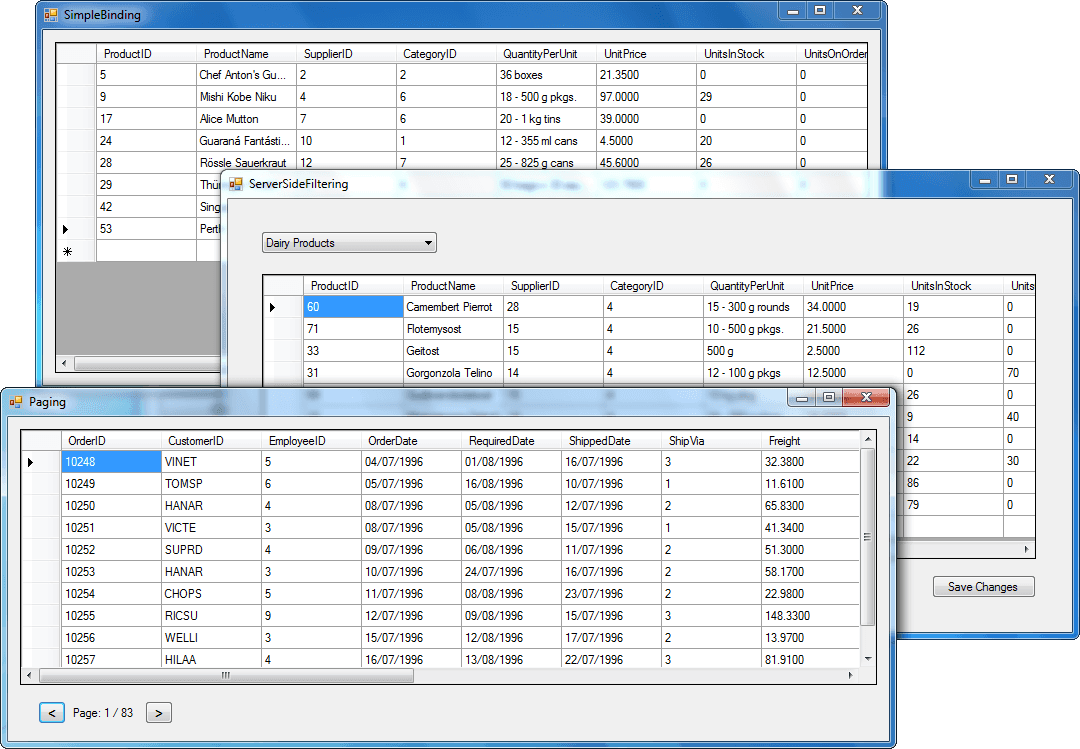Click CategoryID header in ServerSideFiltering grid
The image size is (1080, 749).
pyautogui.click(x=654, y=285)
